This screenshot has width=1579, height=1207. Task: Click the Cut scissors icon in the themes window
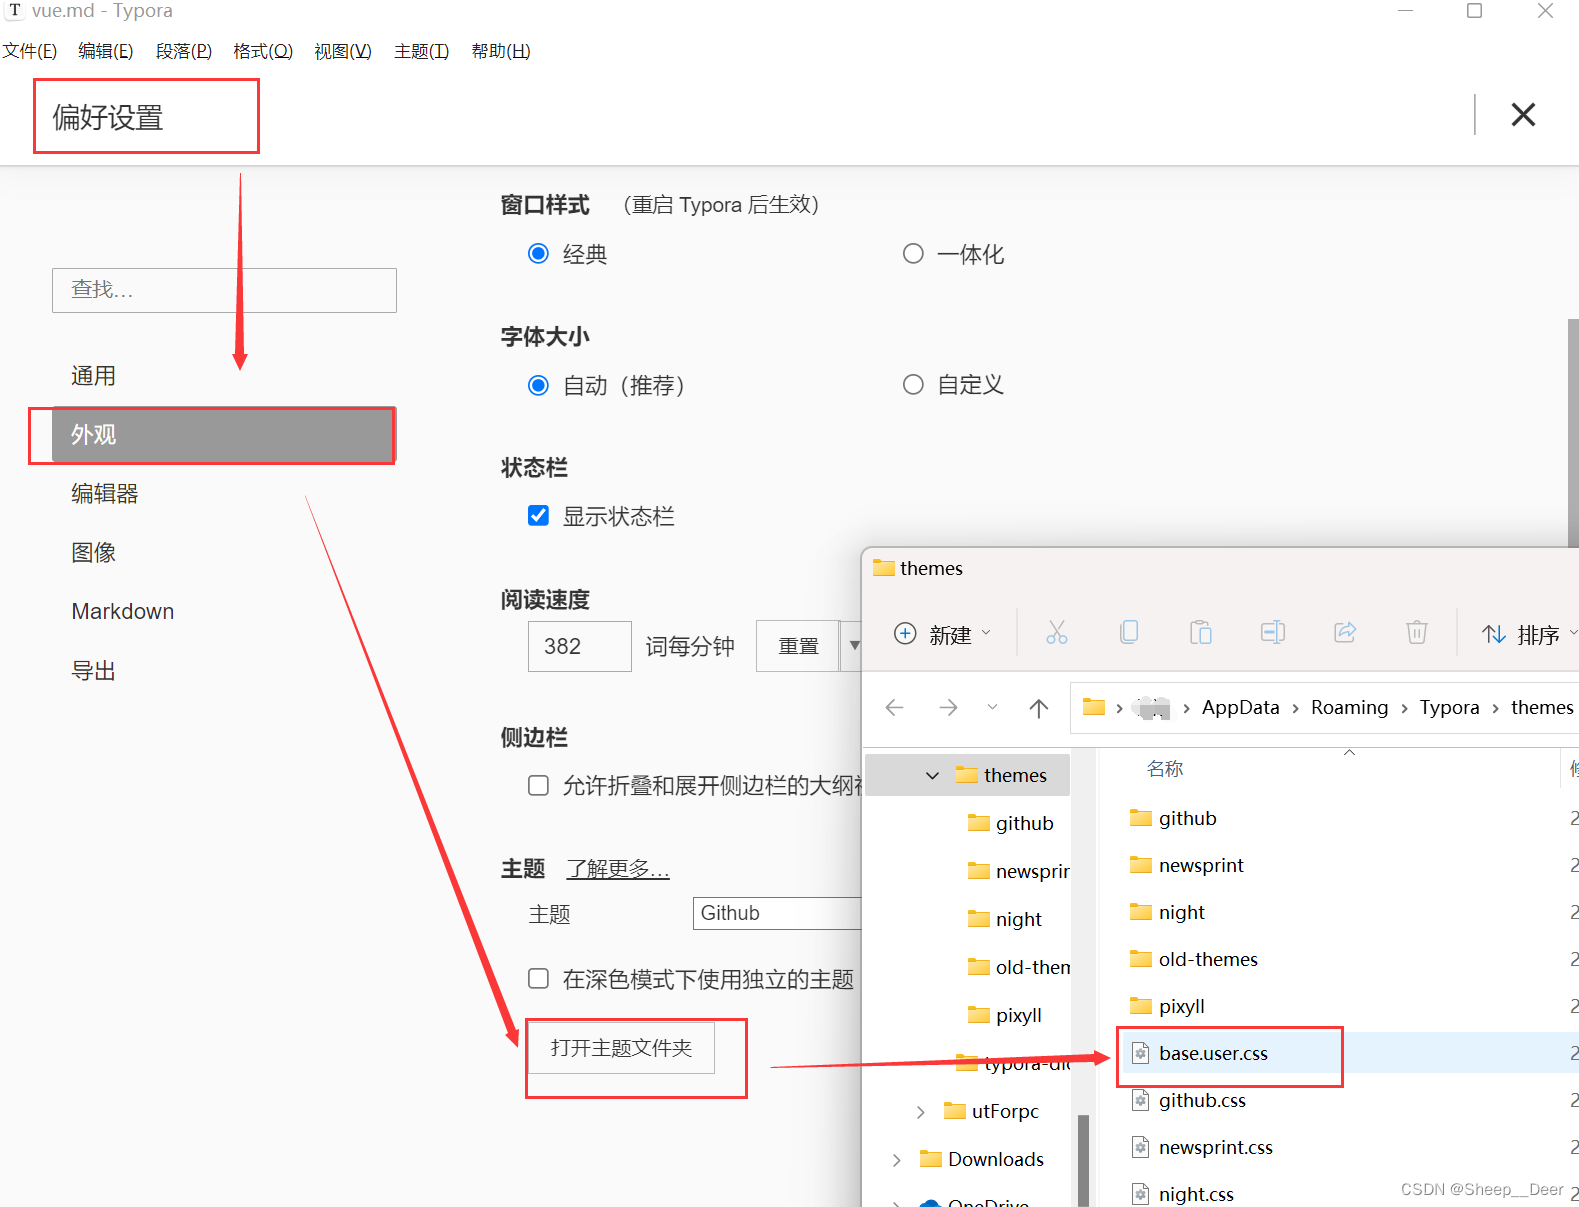point(1056,632)
